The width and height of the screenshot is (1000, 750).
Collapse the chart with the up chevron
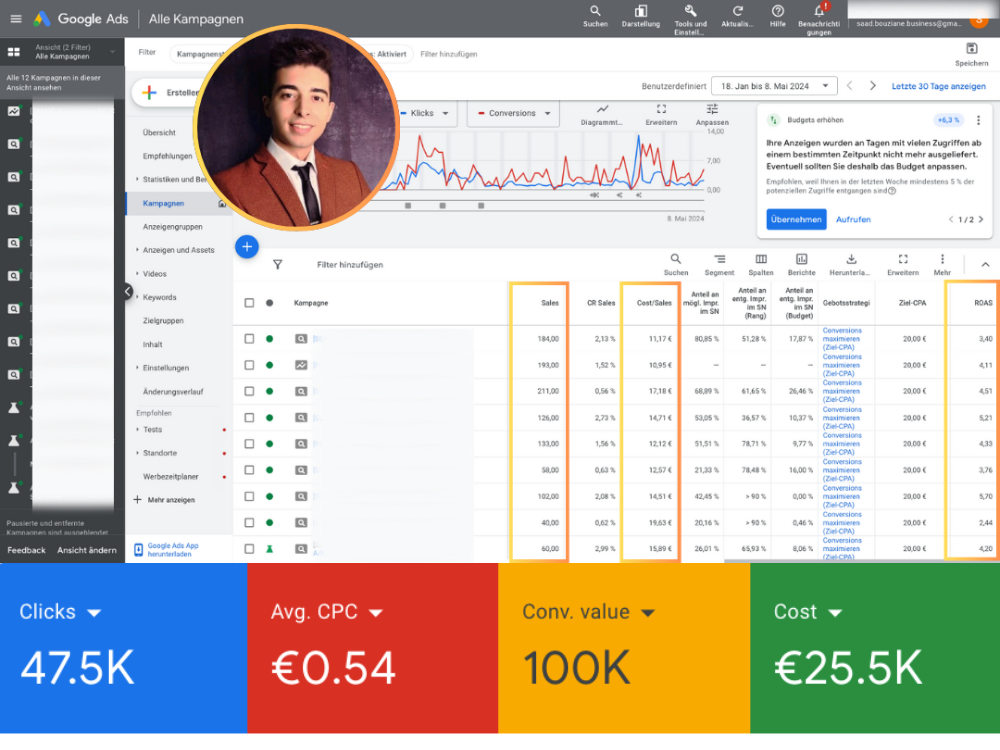coord(985,264)
